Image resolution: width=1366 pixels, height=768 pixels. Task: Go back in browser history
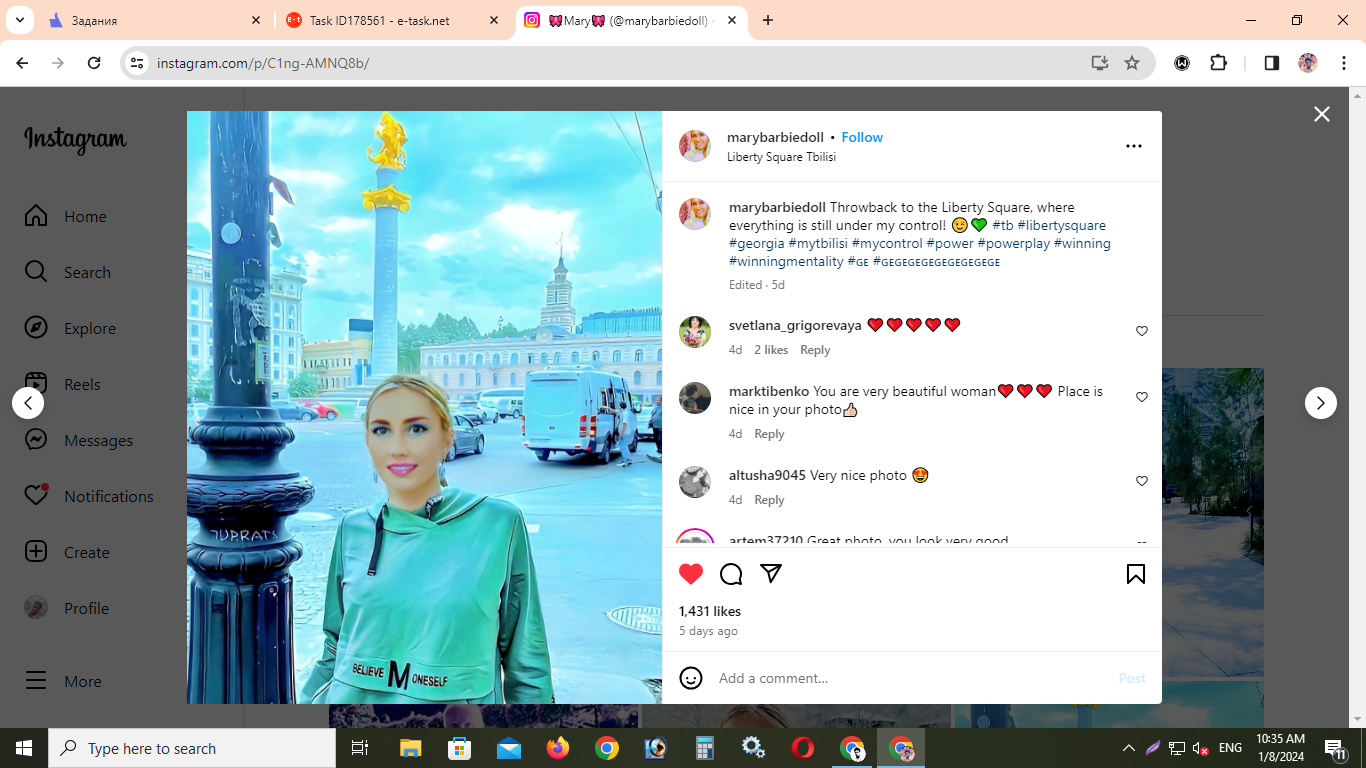coord(22,63)
